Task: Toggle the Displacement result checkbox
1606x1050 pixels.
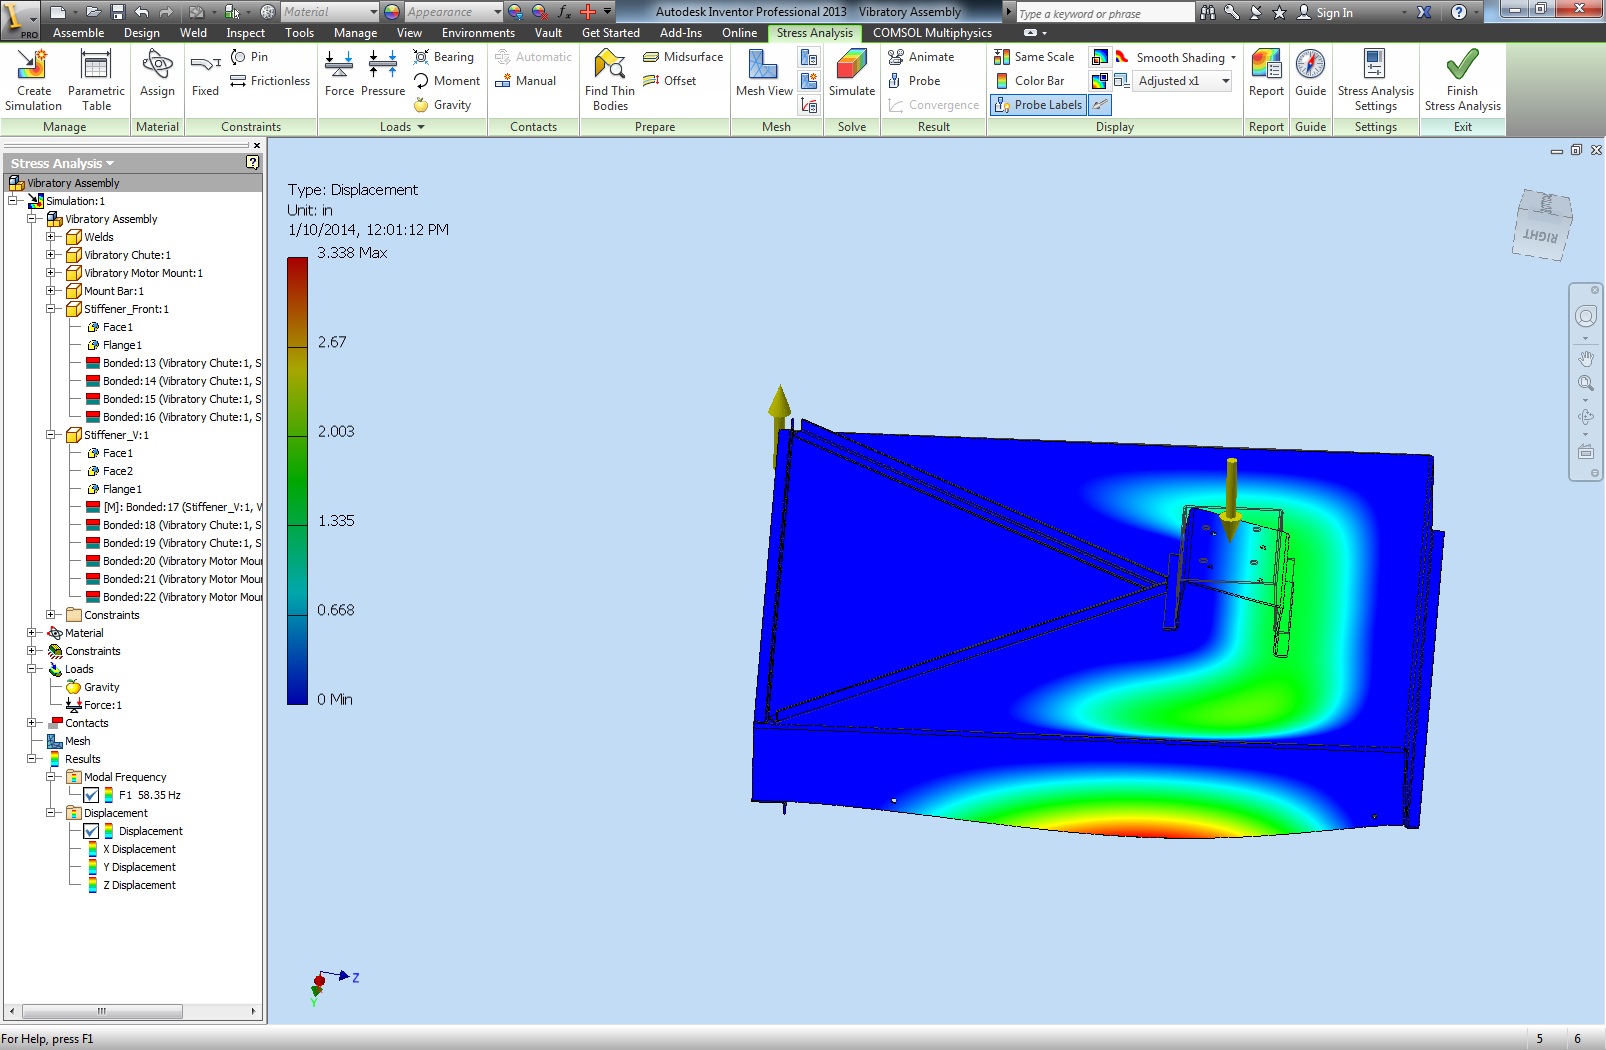Action: (x=92, y=831)
